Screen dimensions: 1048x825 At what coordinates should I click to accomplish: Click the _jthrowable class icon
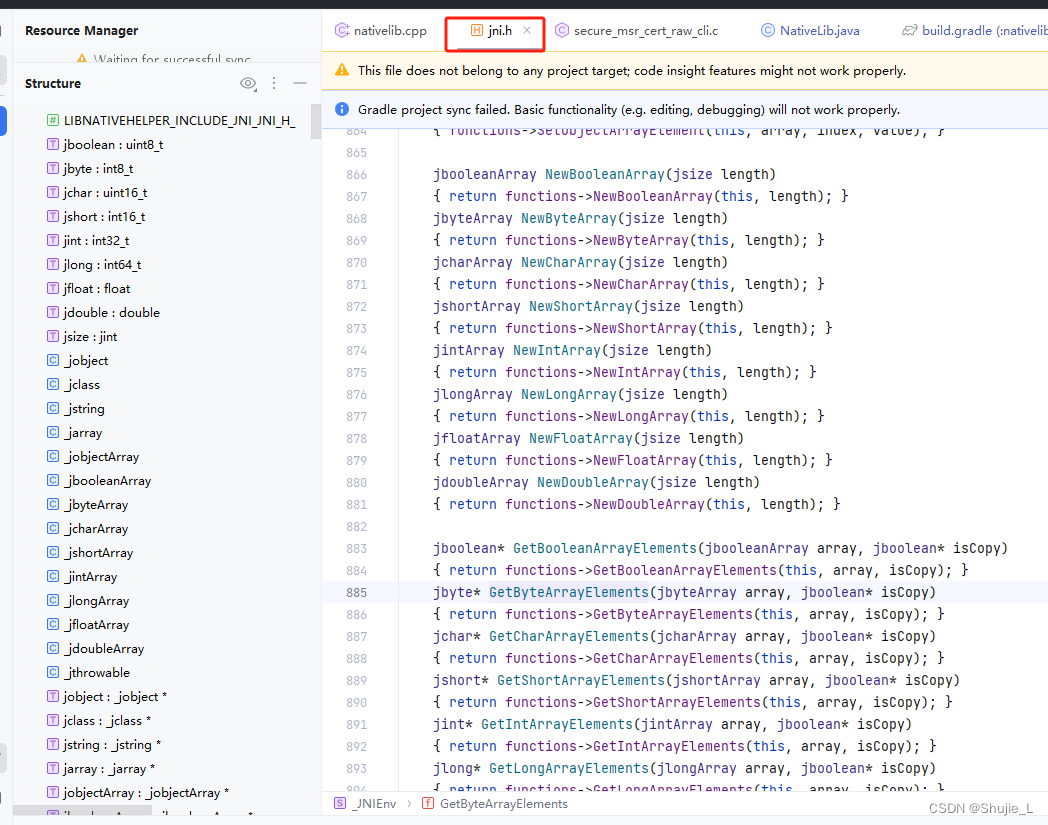[x=53, y=673]
